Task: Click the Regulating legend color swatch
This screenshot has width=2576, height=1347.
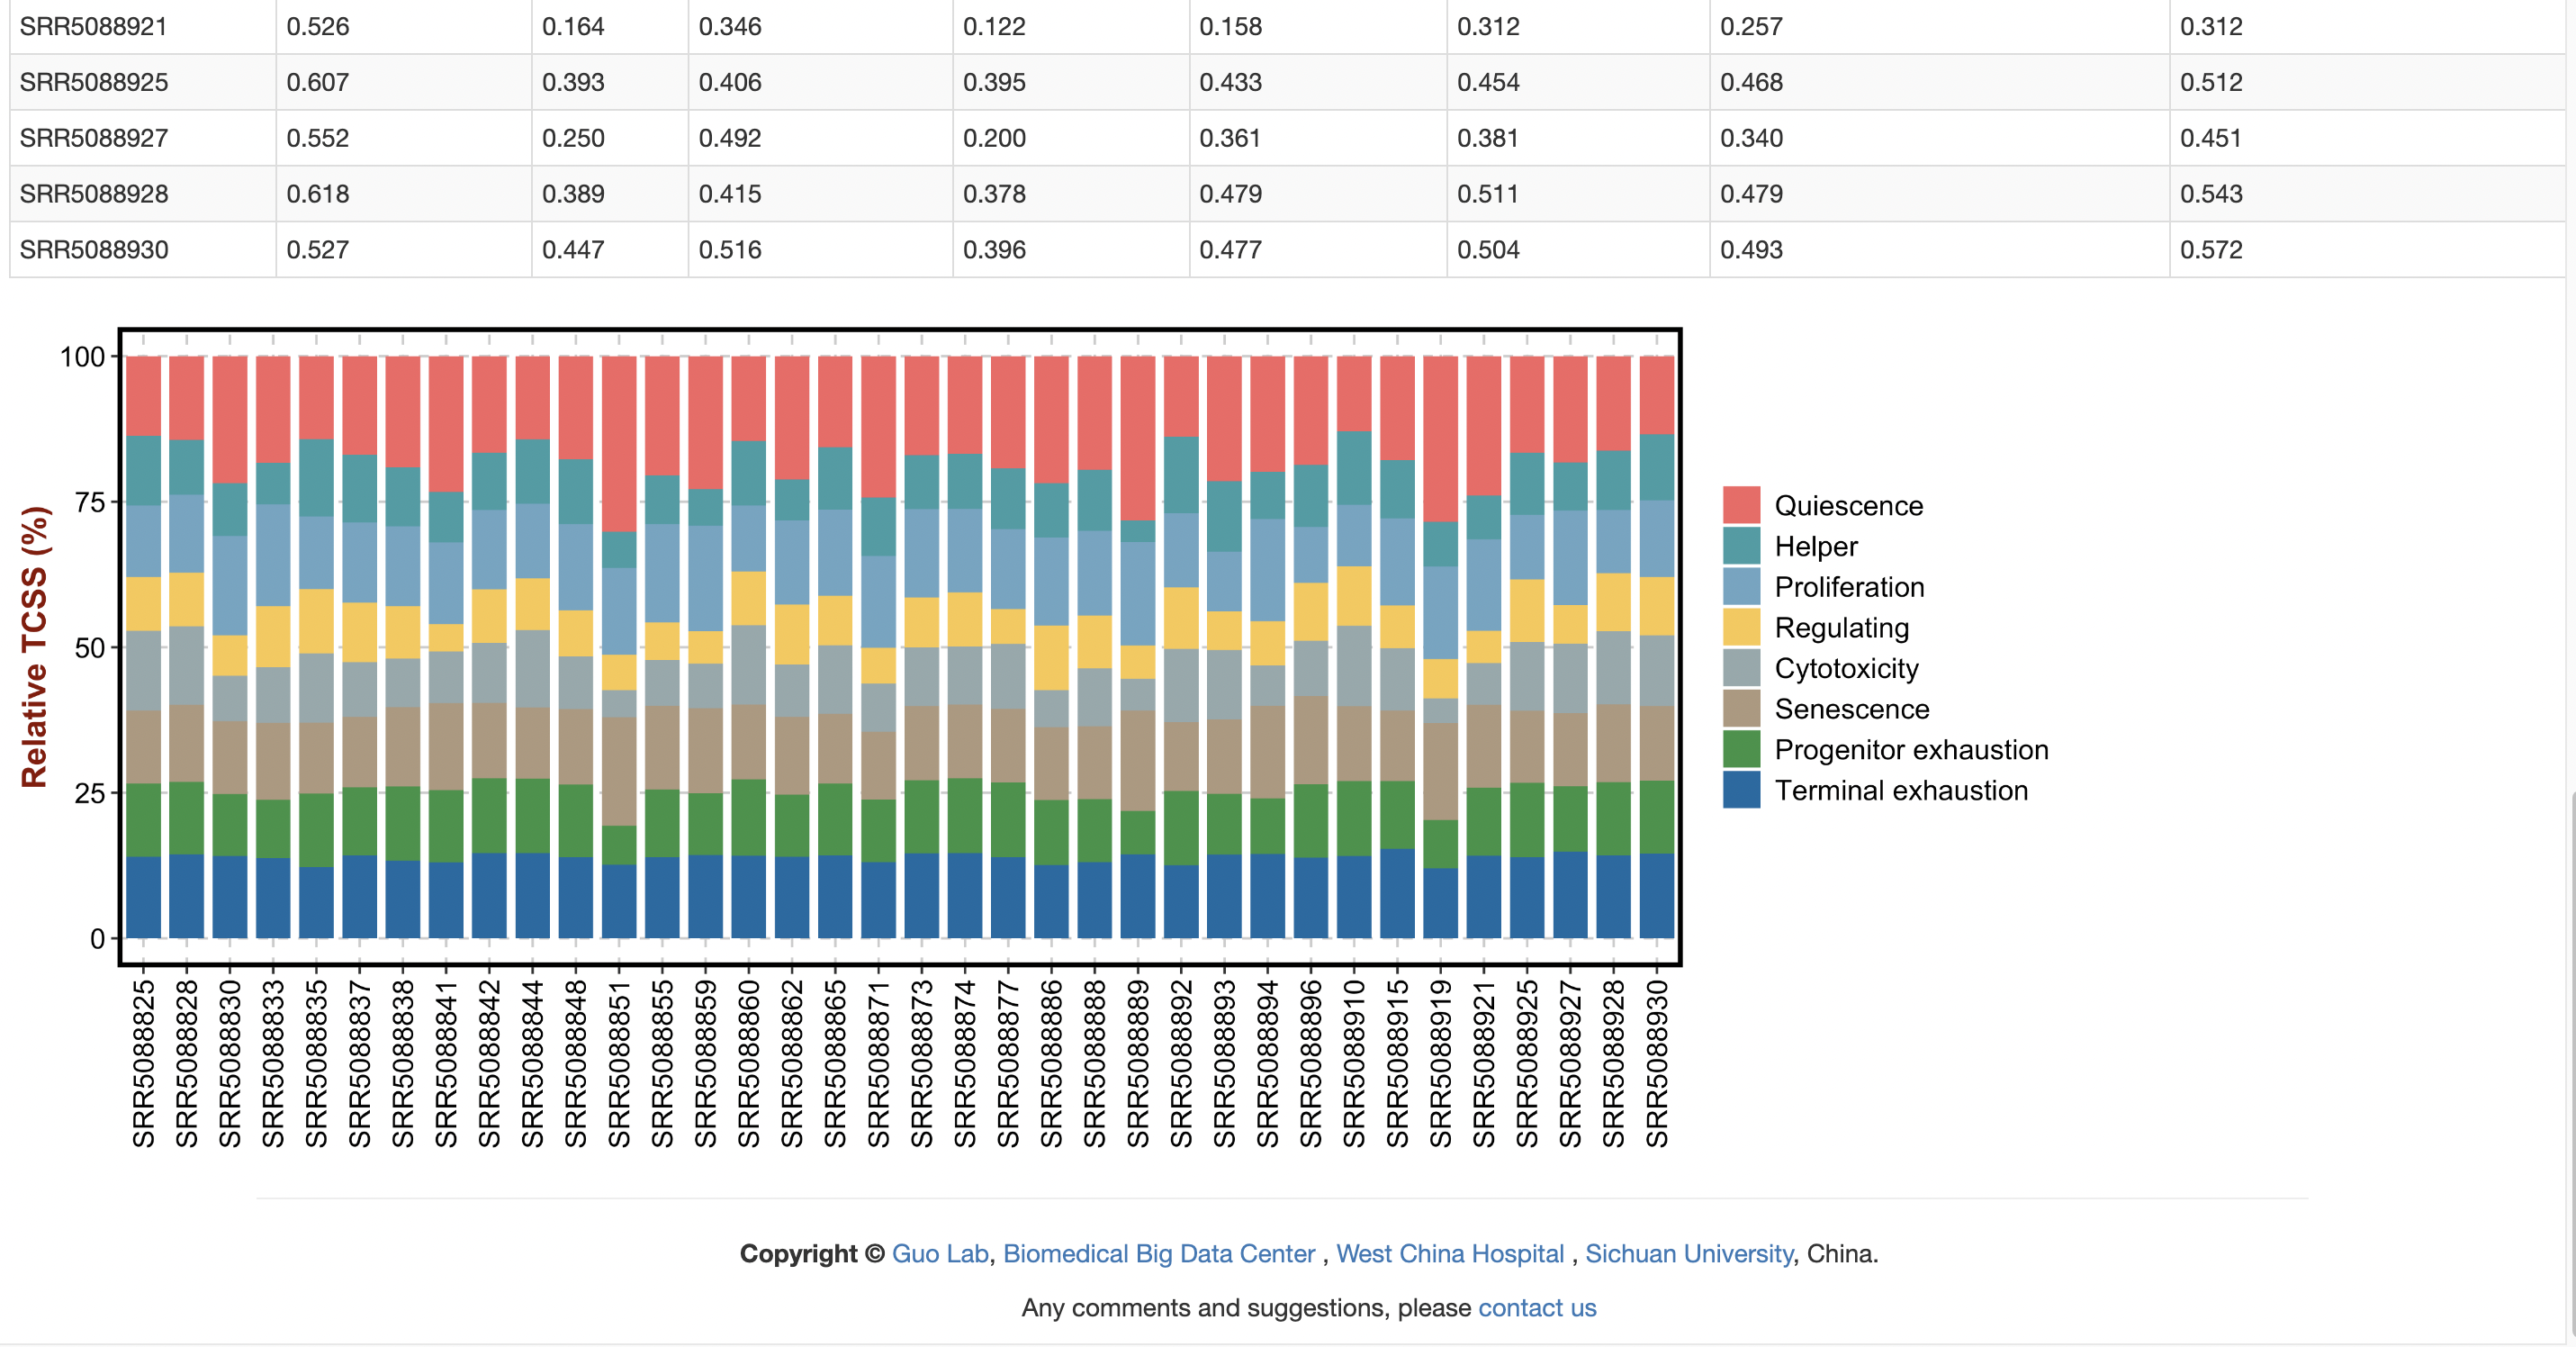Action: (x=1741, y=627)
